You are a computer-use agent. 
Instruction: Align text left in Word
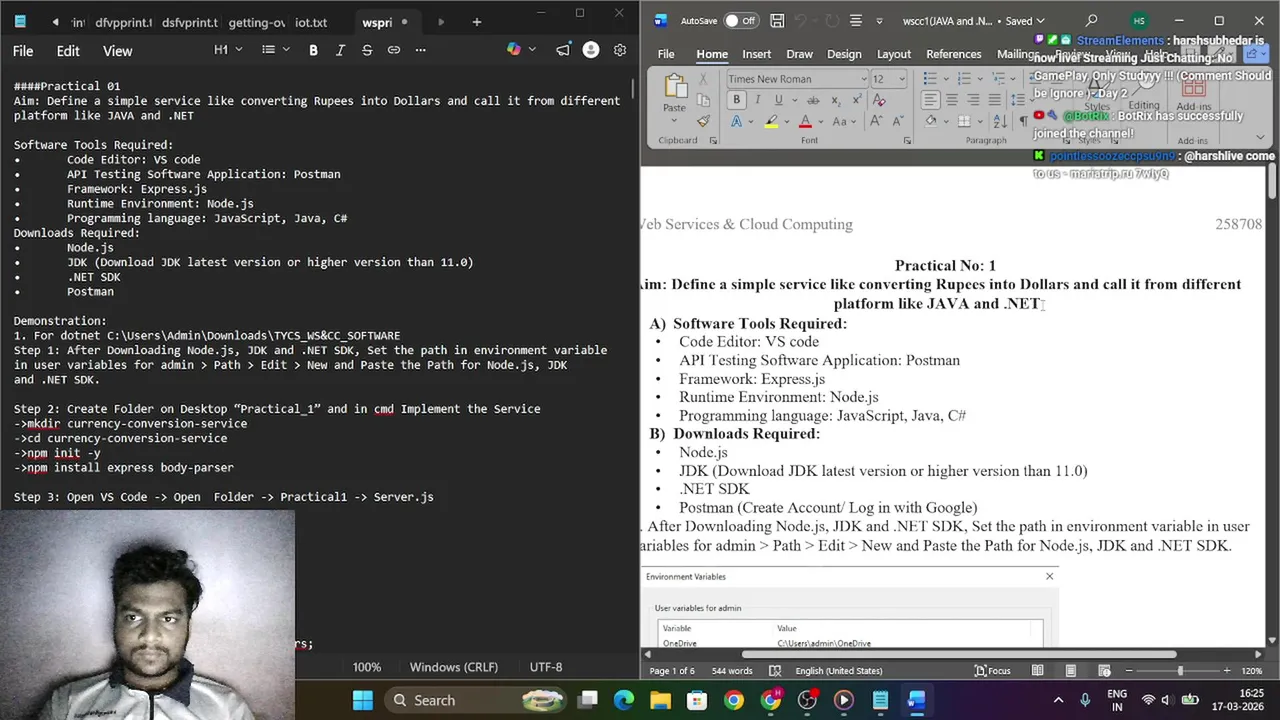(x=930, y=100)
